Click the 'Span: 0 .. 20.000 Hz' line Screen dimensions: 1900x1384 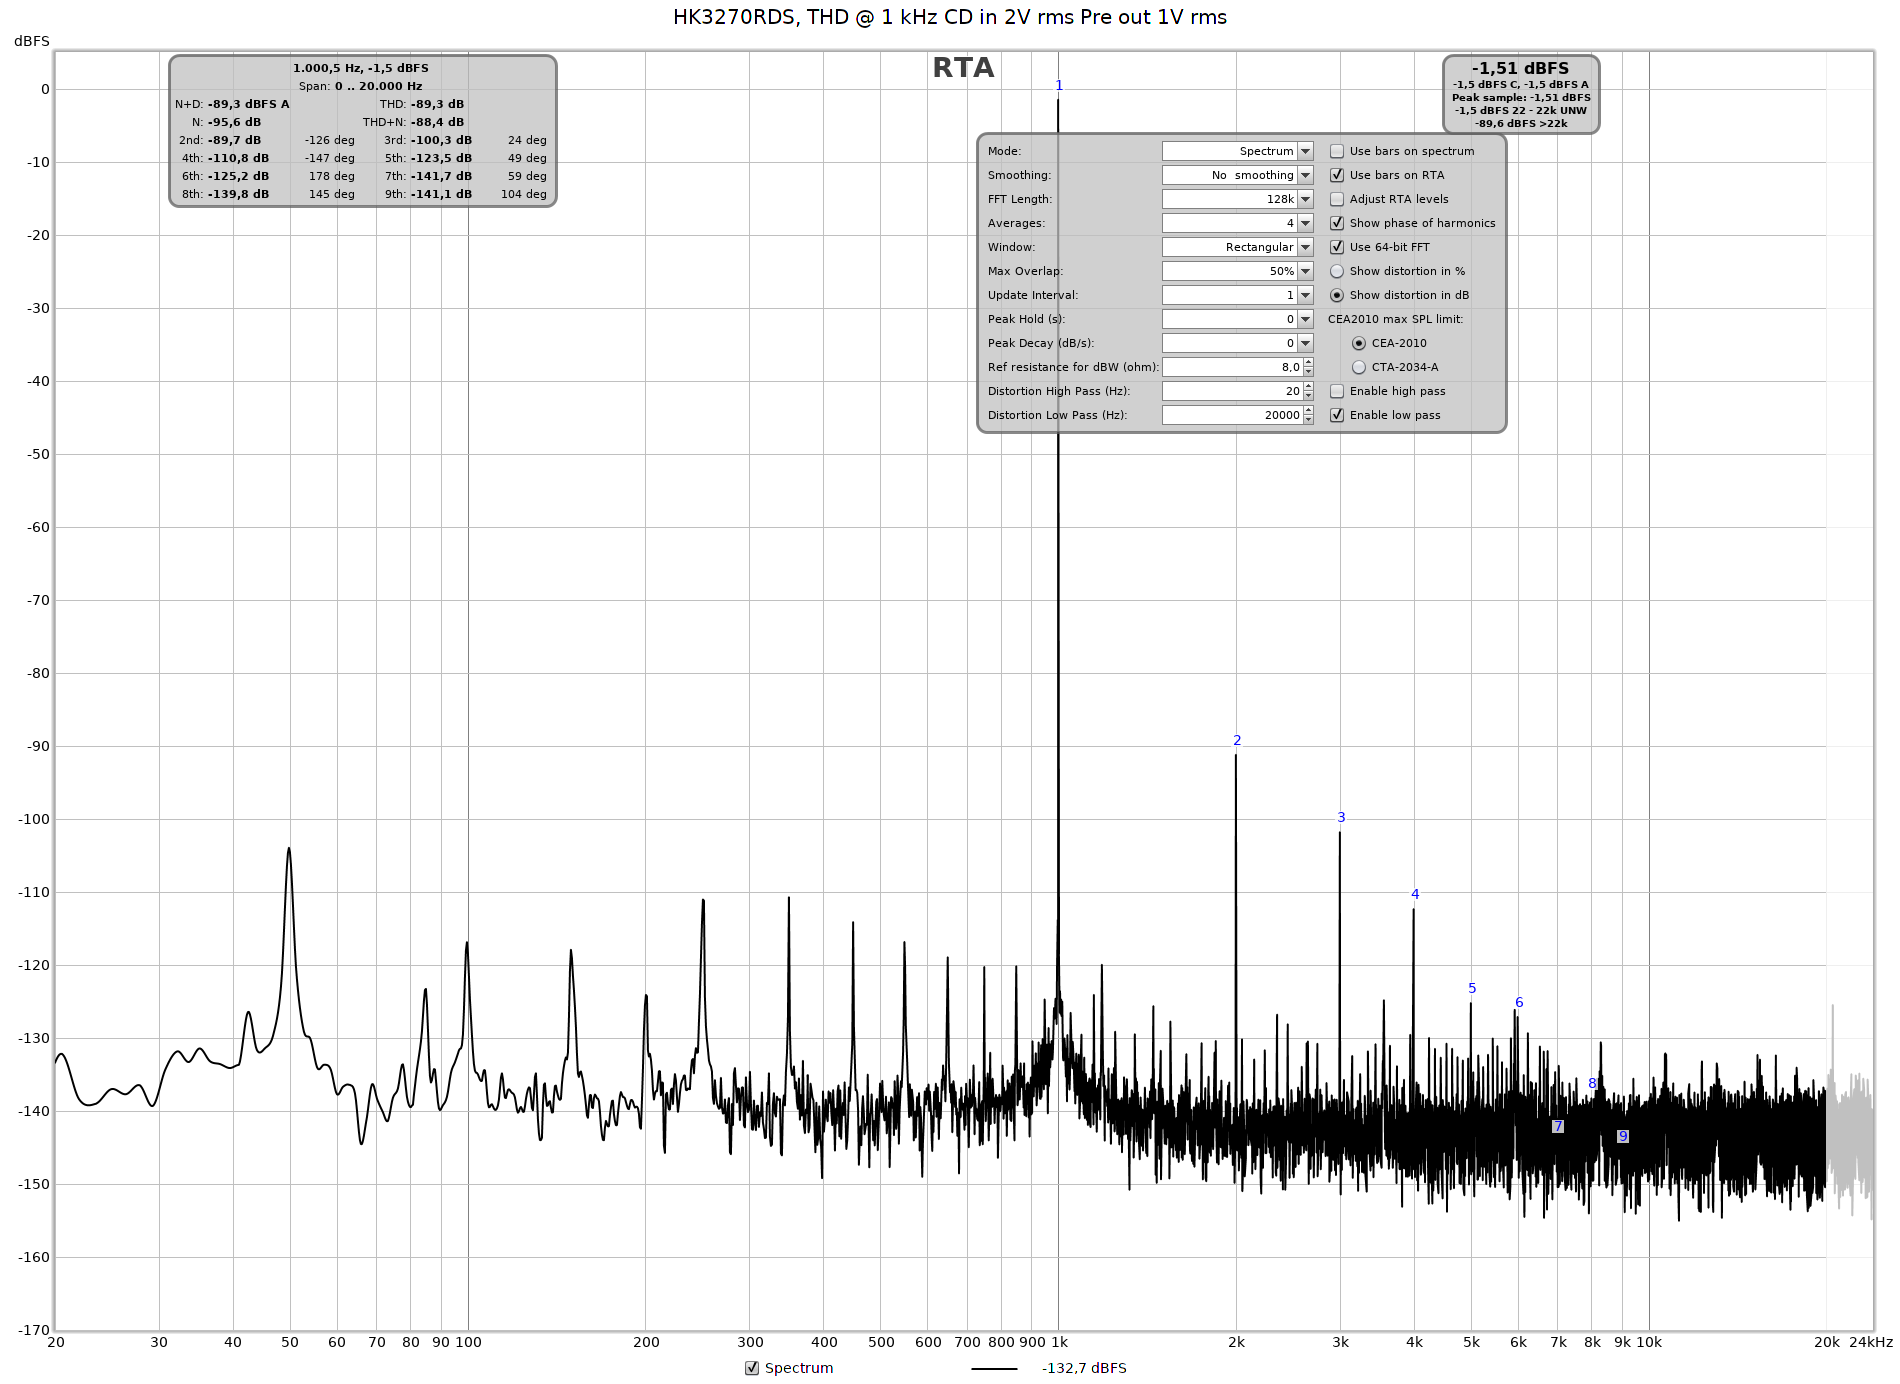point(360,86)
